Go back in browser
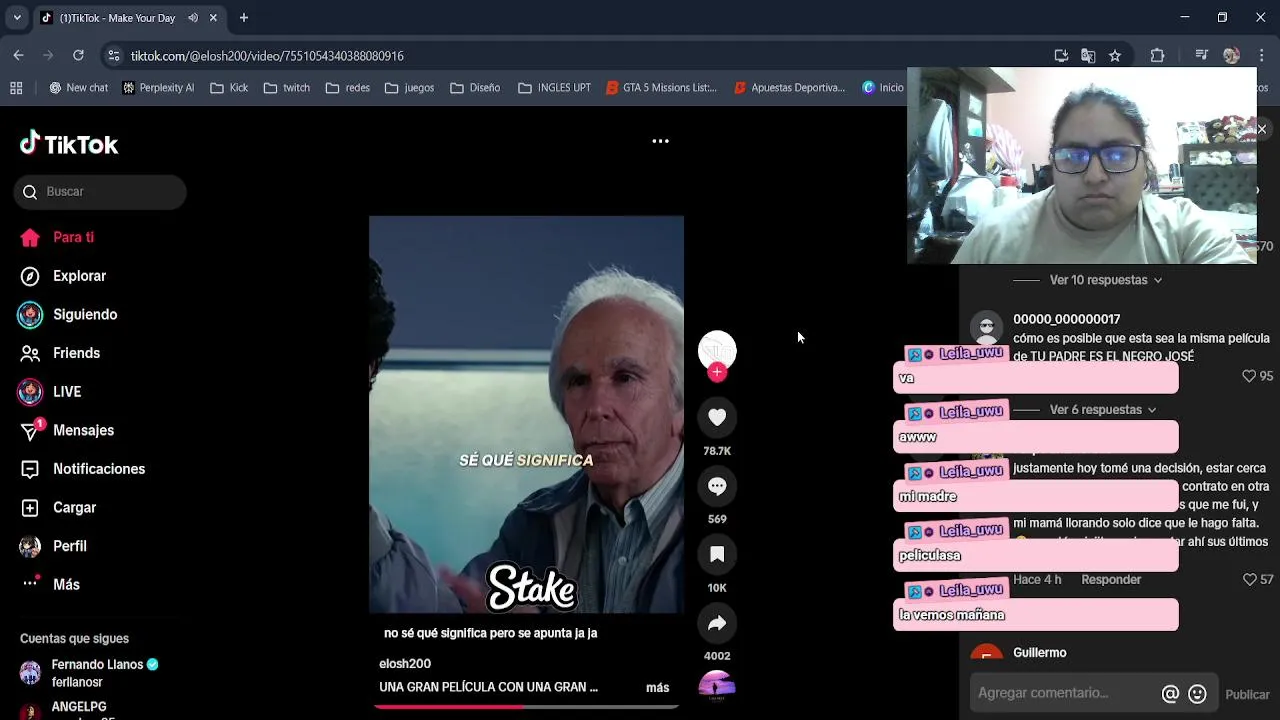The width and height of the screenshot is (1280, 720). point(19,56)
